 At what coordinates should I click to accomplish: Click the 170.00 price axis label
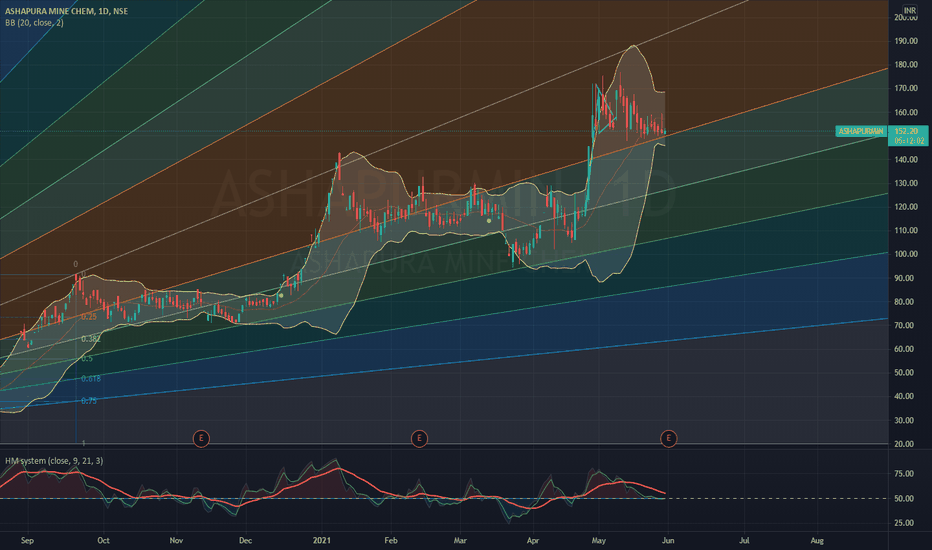pos(906,88)
